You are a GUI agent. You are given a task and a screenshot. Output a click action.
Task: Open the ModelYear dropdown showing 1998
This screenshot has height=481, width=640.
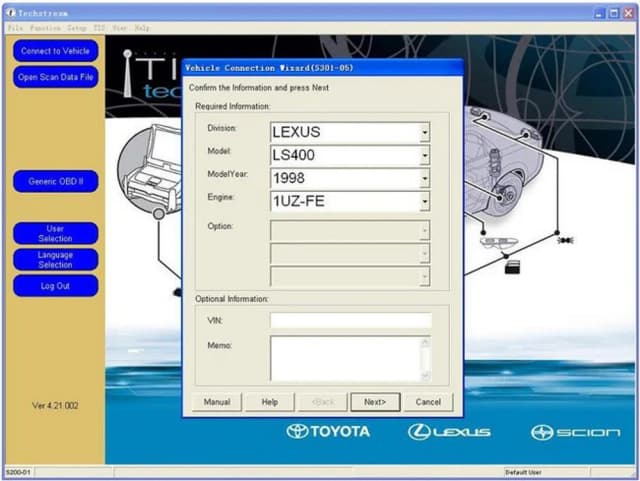click(424, 179)
